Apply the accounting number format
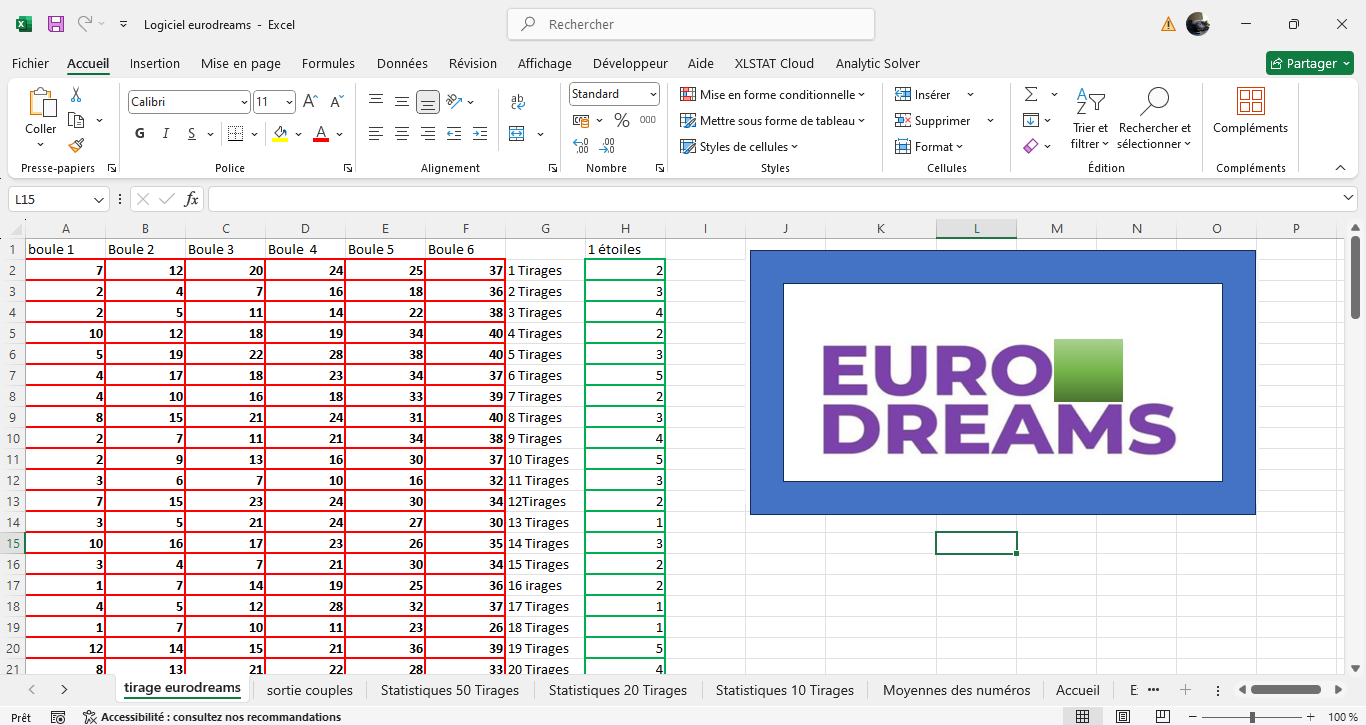The width and height of the screenshot is (1366, 725). click(x=581, y=120)
